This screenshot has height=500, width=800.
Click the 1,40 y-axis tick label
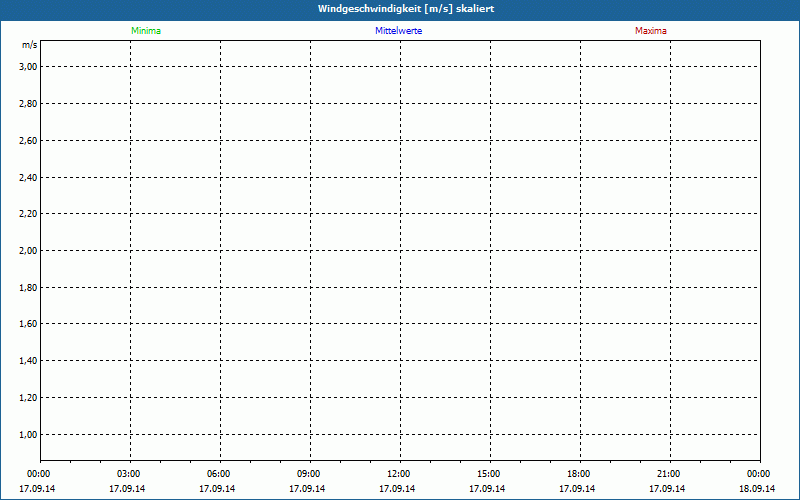(28, 361)
